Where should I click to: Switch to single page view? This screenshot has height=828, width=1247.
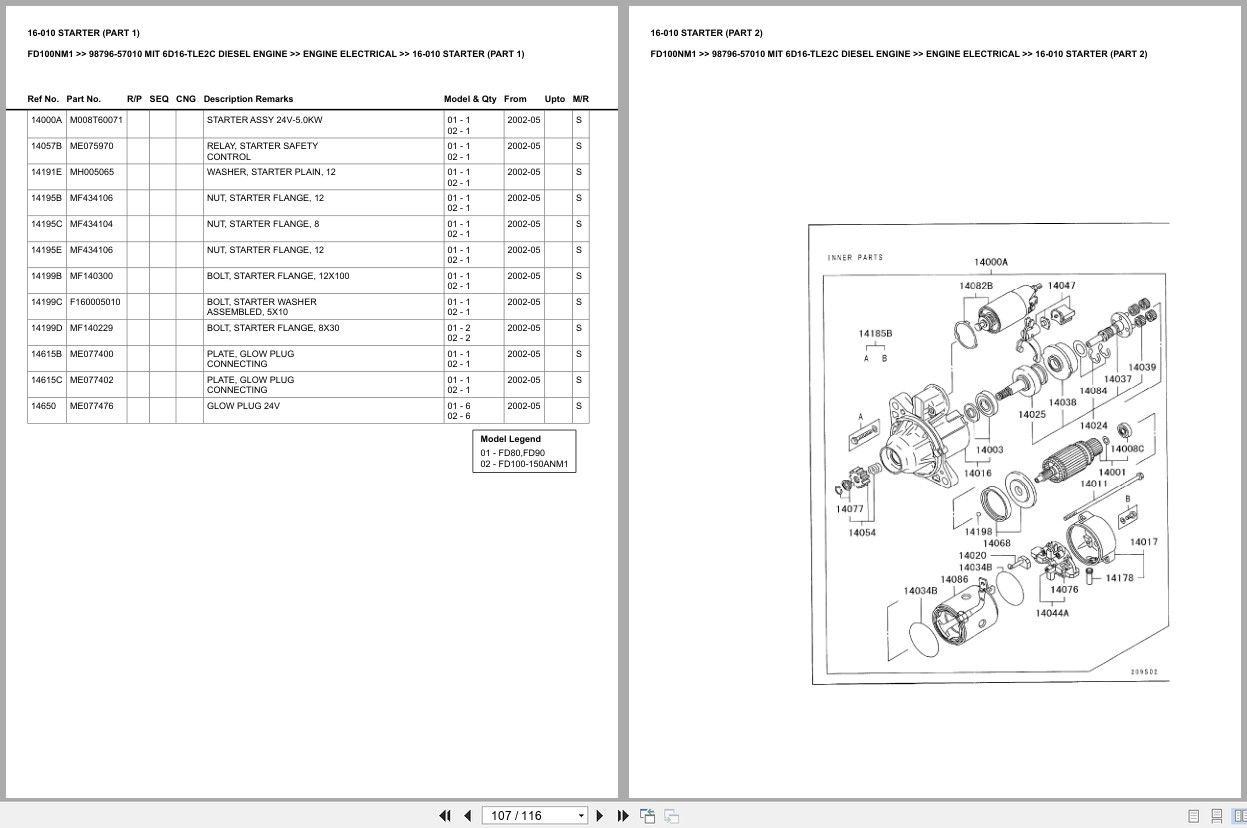[x=1194, y=816]
